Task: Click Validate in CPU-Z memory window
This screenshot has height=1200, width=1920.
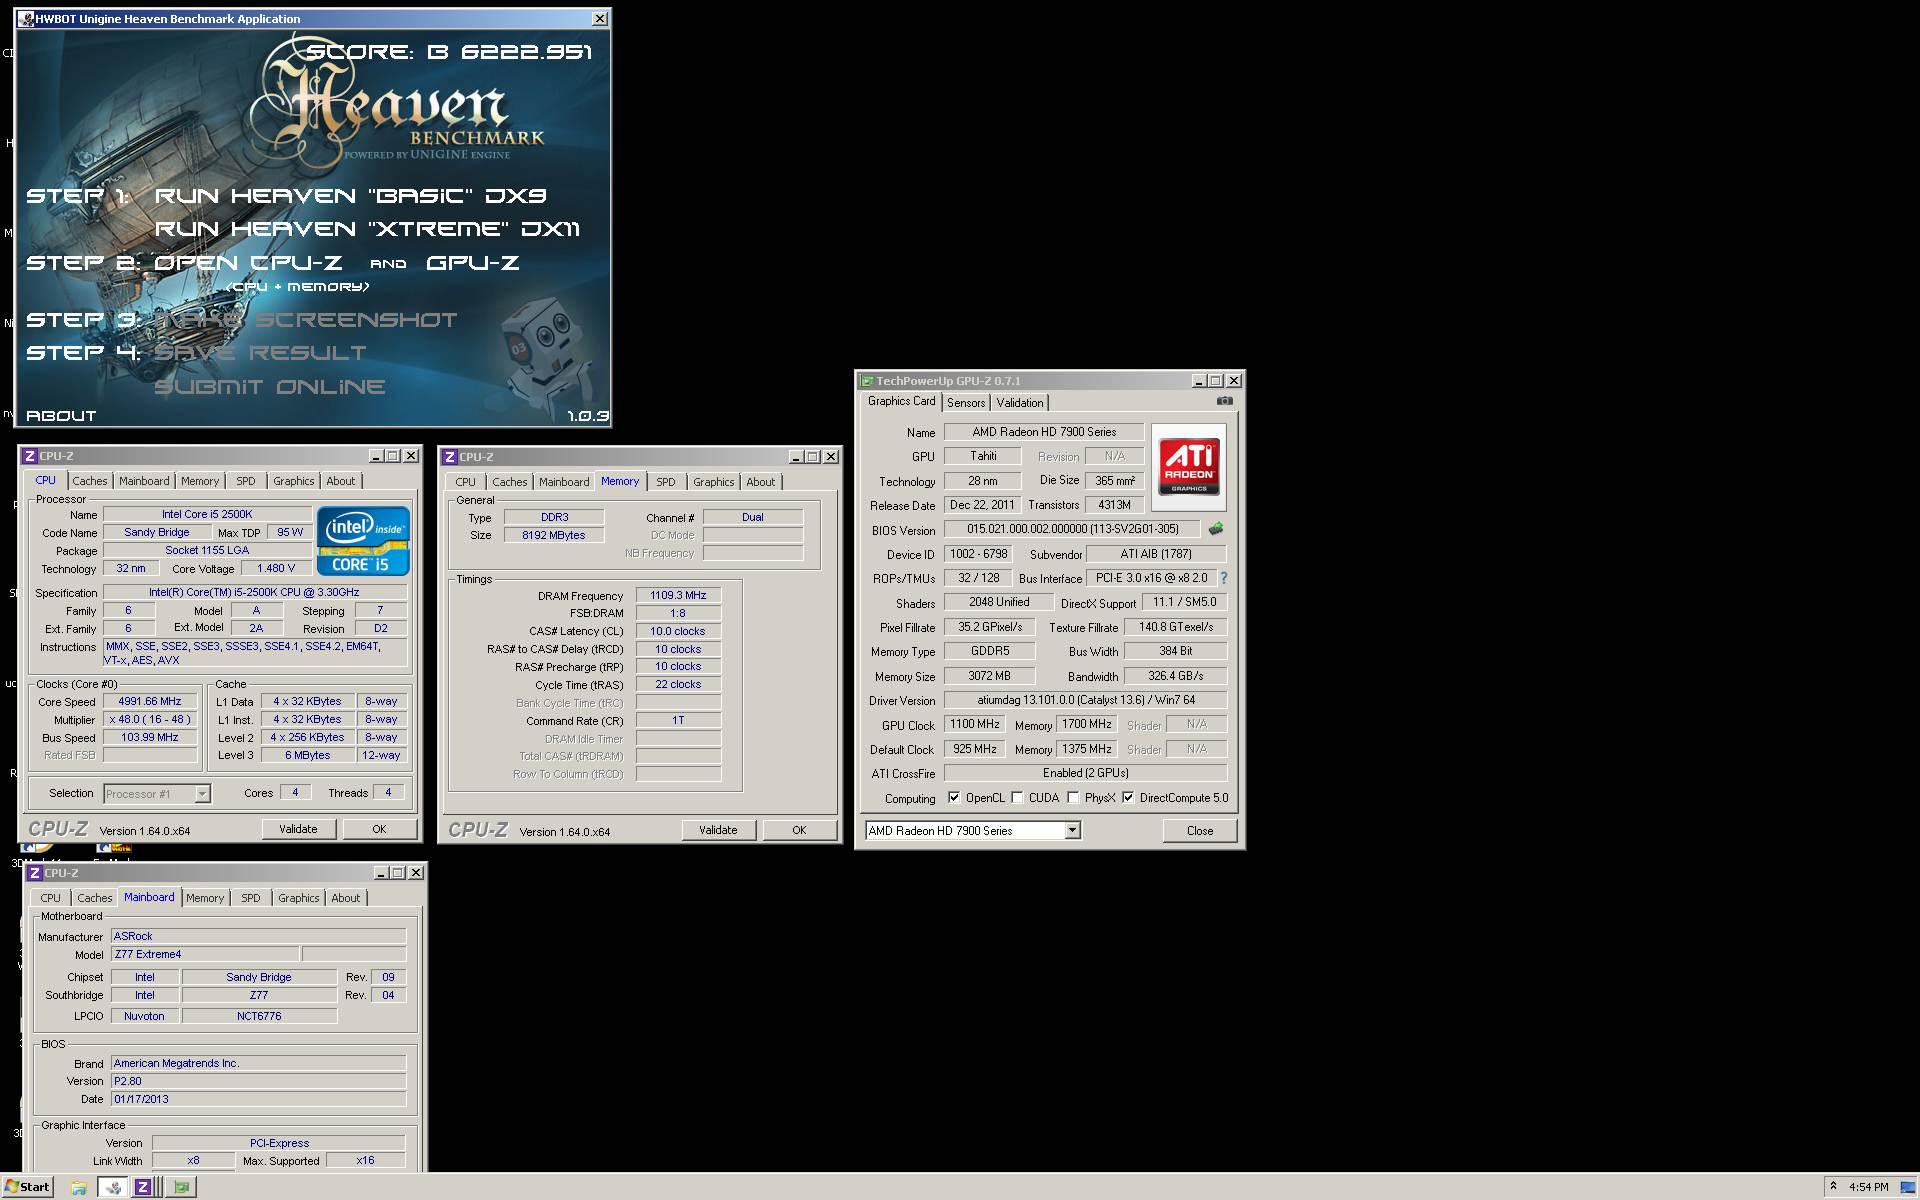Action: click(x=718, y=830)
